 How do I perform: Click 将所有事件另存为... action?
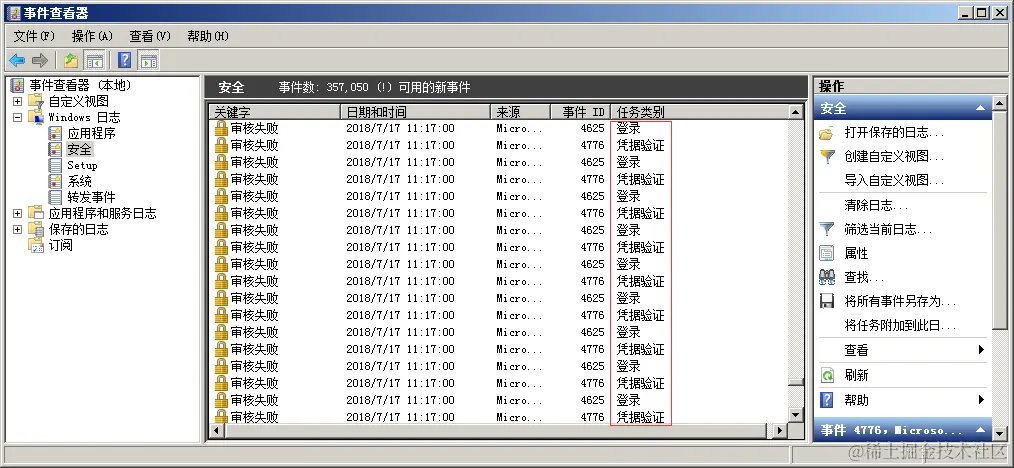tap(900, 301)
